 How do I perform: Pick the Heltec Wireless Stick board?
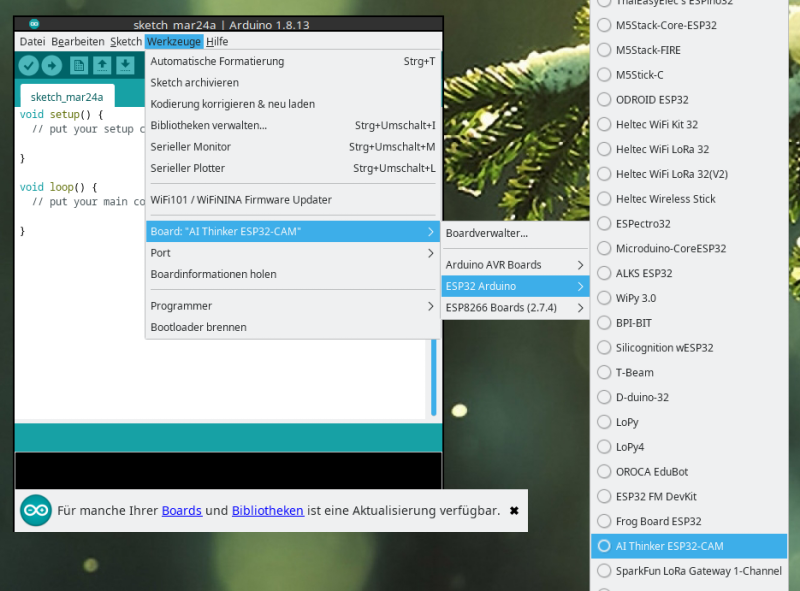689,199
